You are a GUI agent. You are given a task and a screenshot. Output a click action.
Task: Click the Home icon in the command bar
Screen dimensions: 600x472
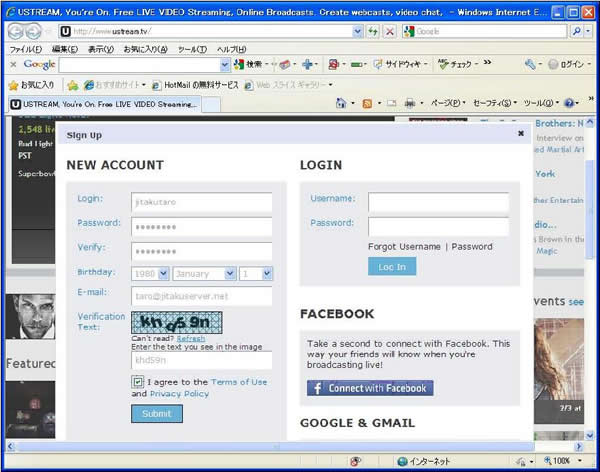click(x=341, y=103)
